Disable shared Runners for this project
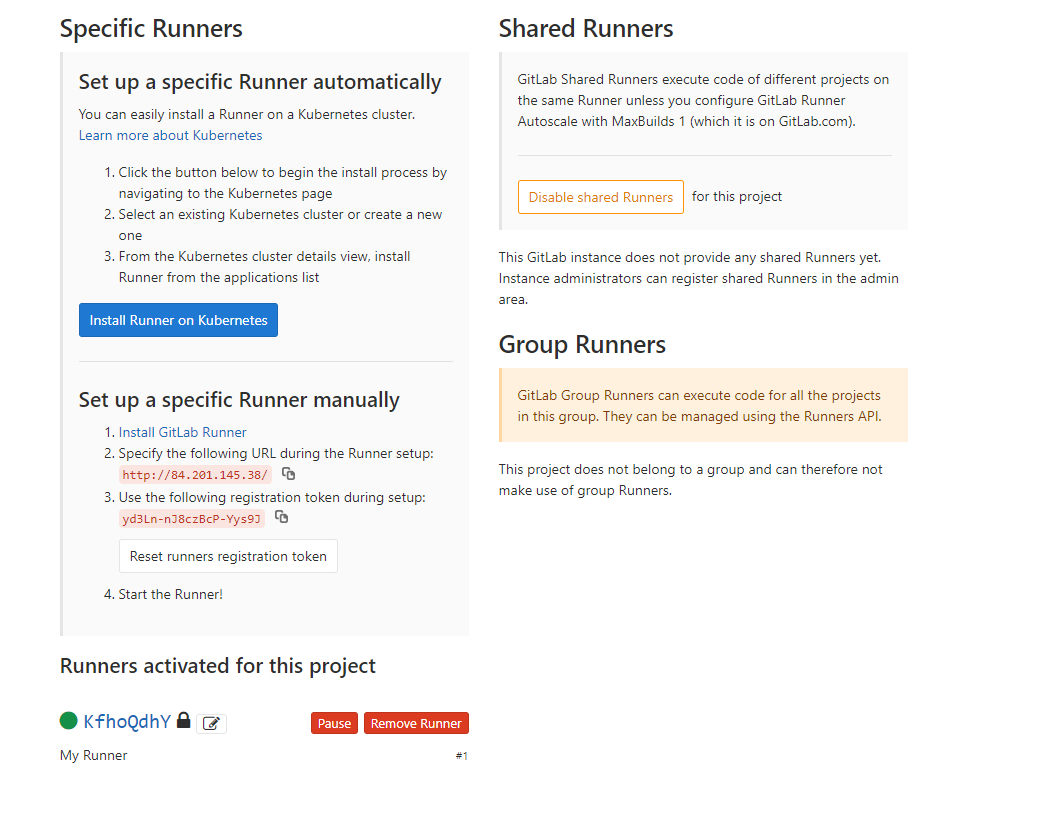 click(600, 197)
